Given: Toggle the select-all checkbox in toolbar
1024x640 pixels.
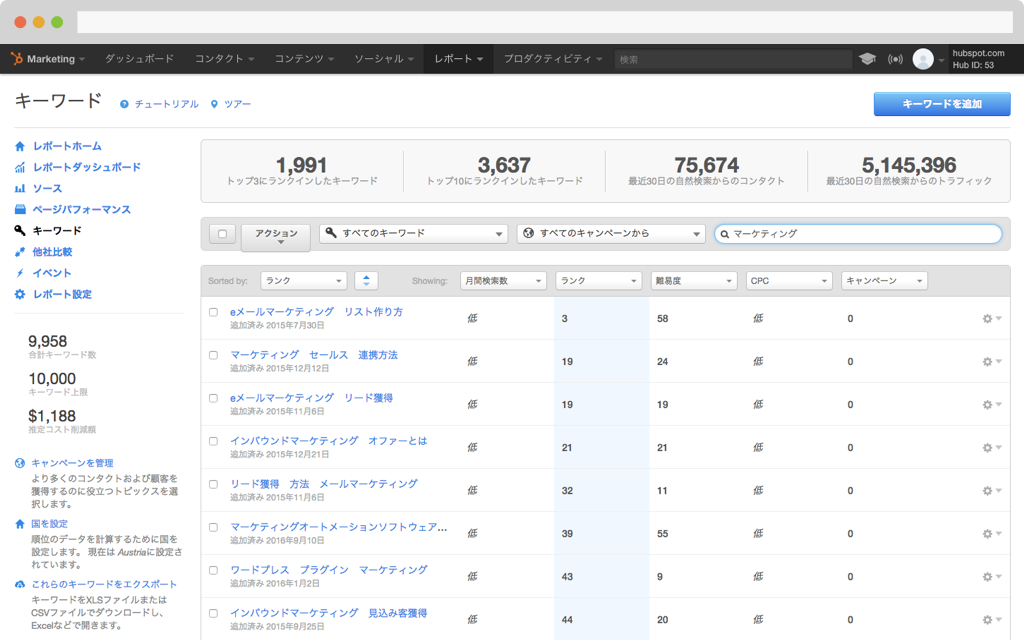Looking at the screenshot, I should [222, 234].
